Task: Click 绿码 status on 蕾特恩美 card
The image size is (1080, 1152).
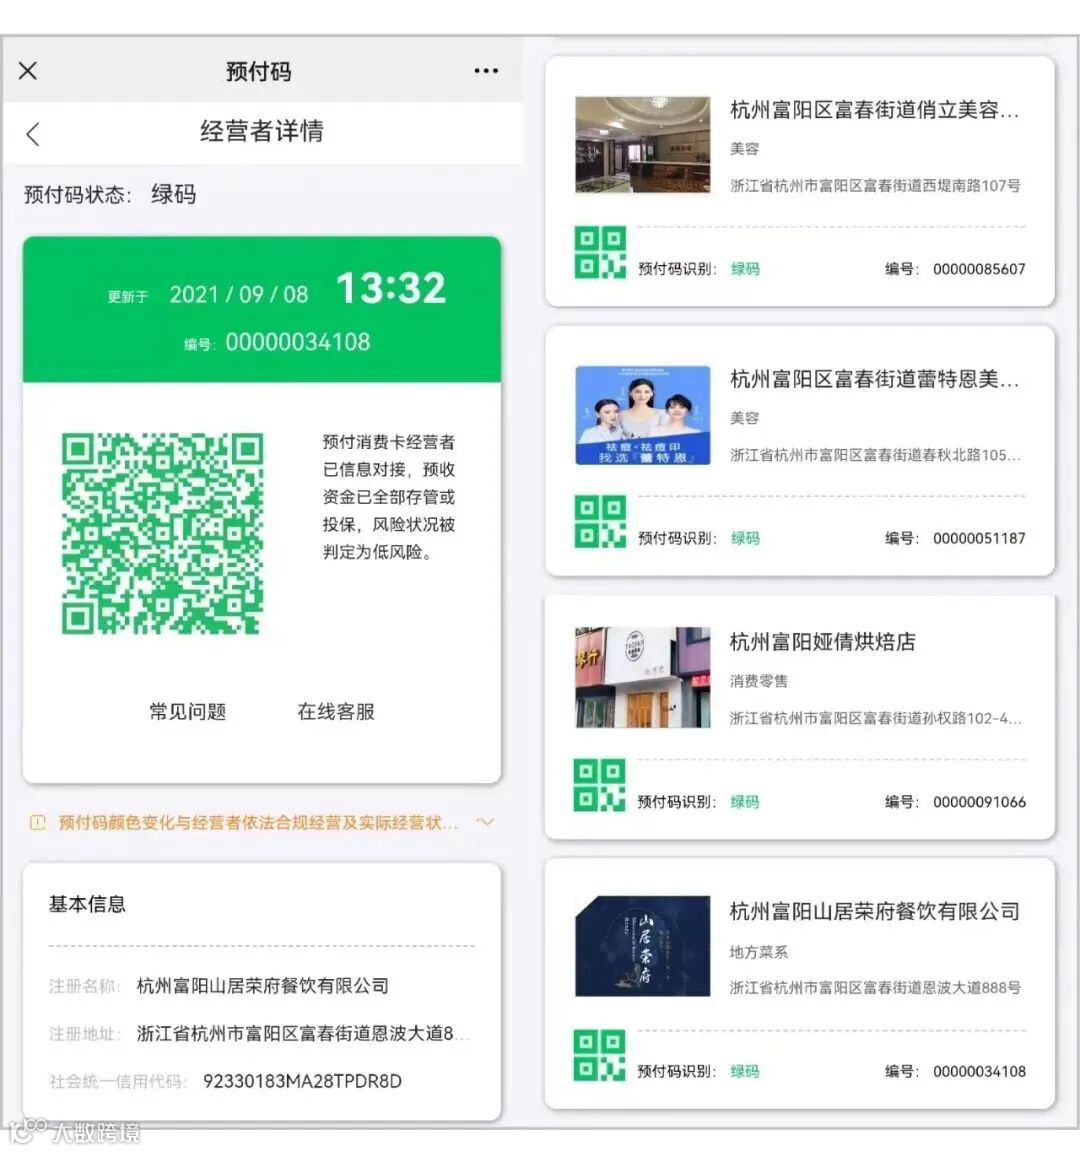Action: point(745,538)
